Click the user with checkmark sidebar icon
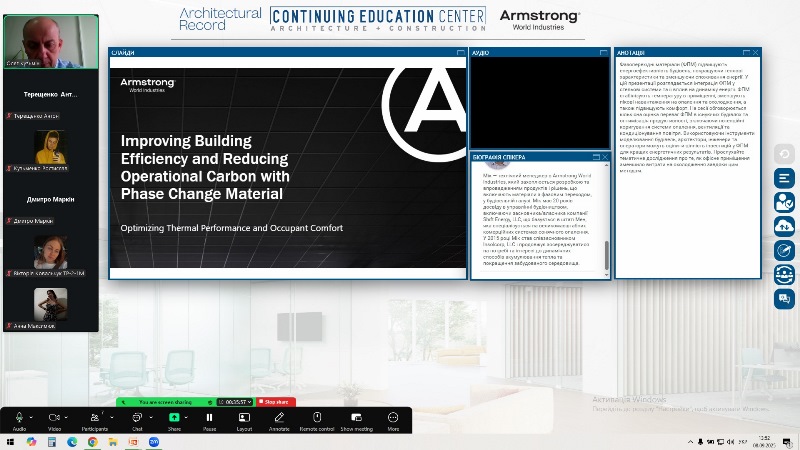 coord(784,202)
